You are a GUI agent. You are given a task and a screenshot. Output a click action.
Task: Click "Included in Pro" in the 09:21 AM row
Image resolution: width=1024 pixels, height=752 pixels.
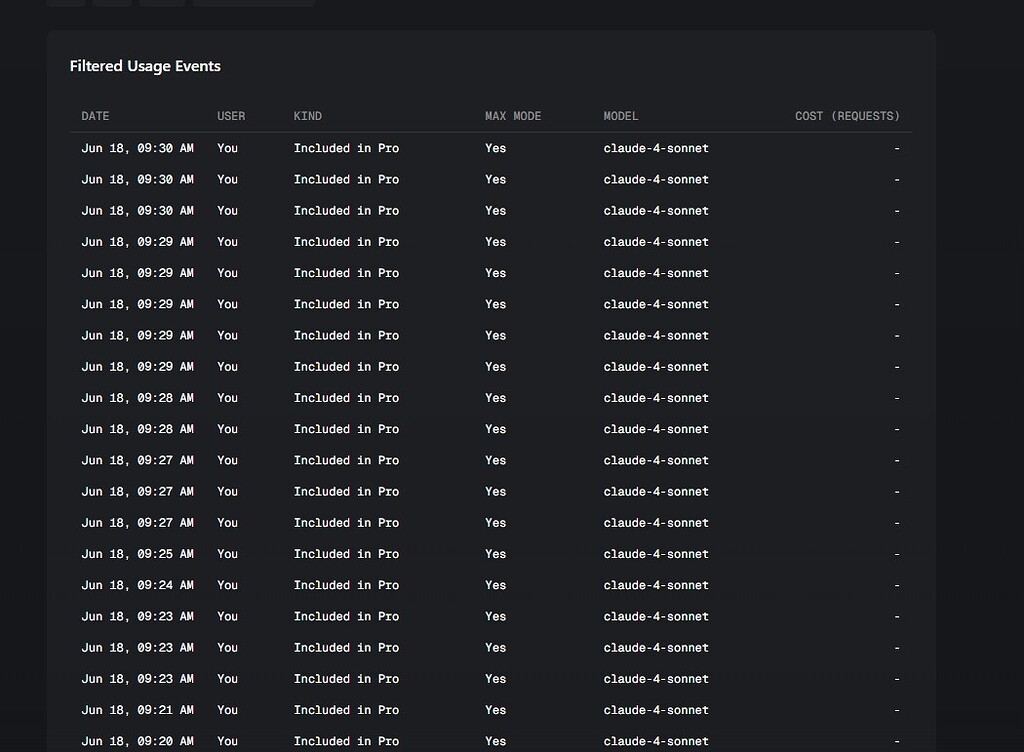346,710
